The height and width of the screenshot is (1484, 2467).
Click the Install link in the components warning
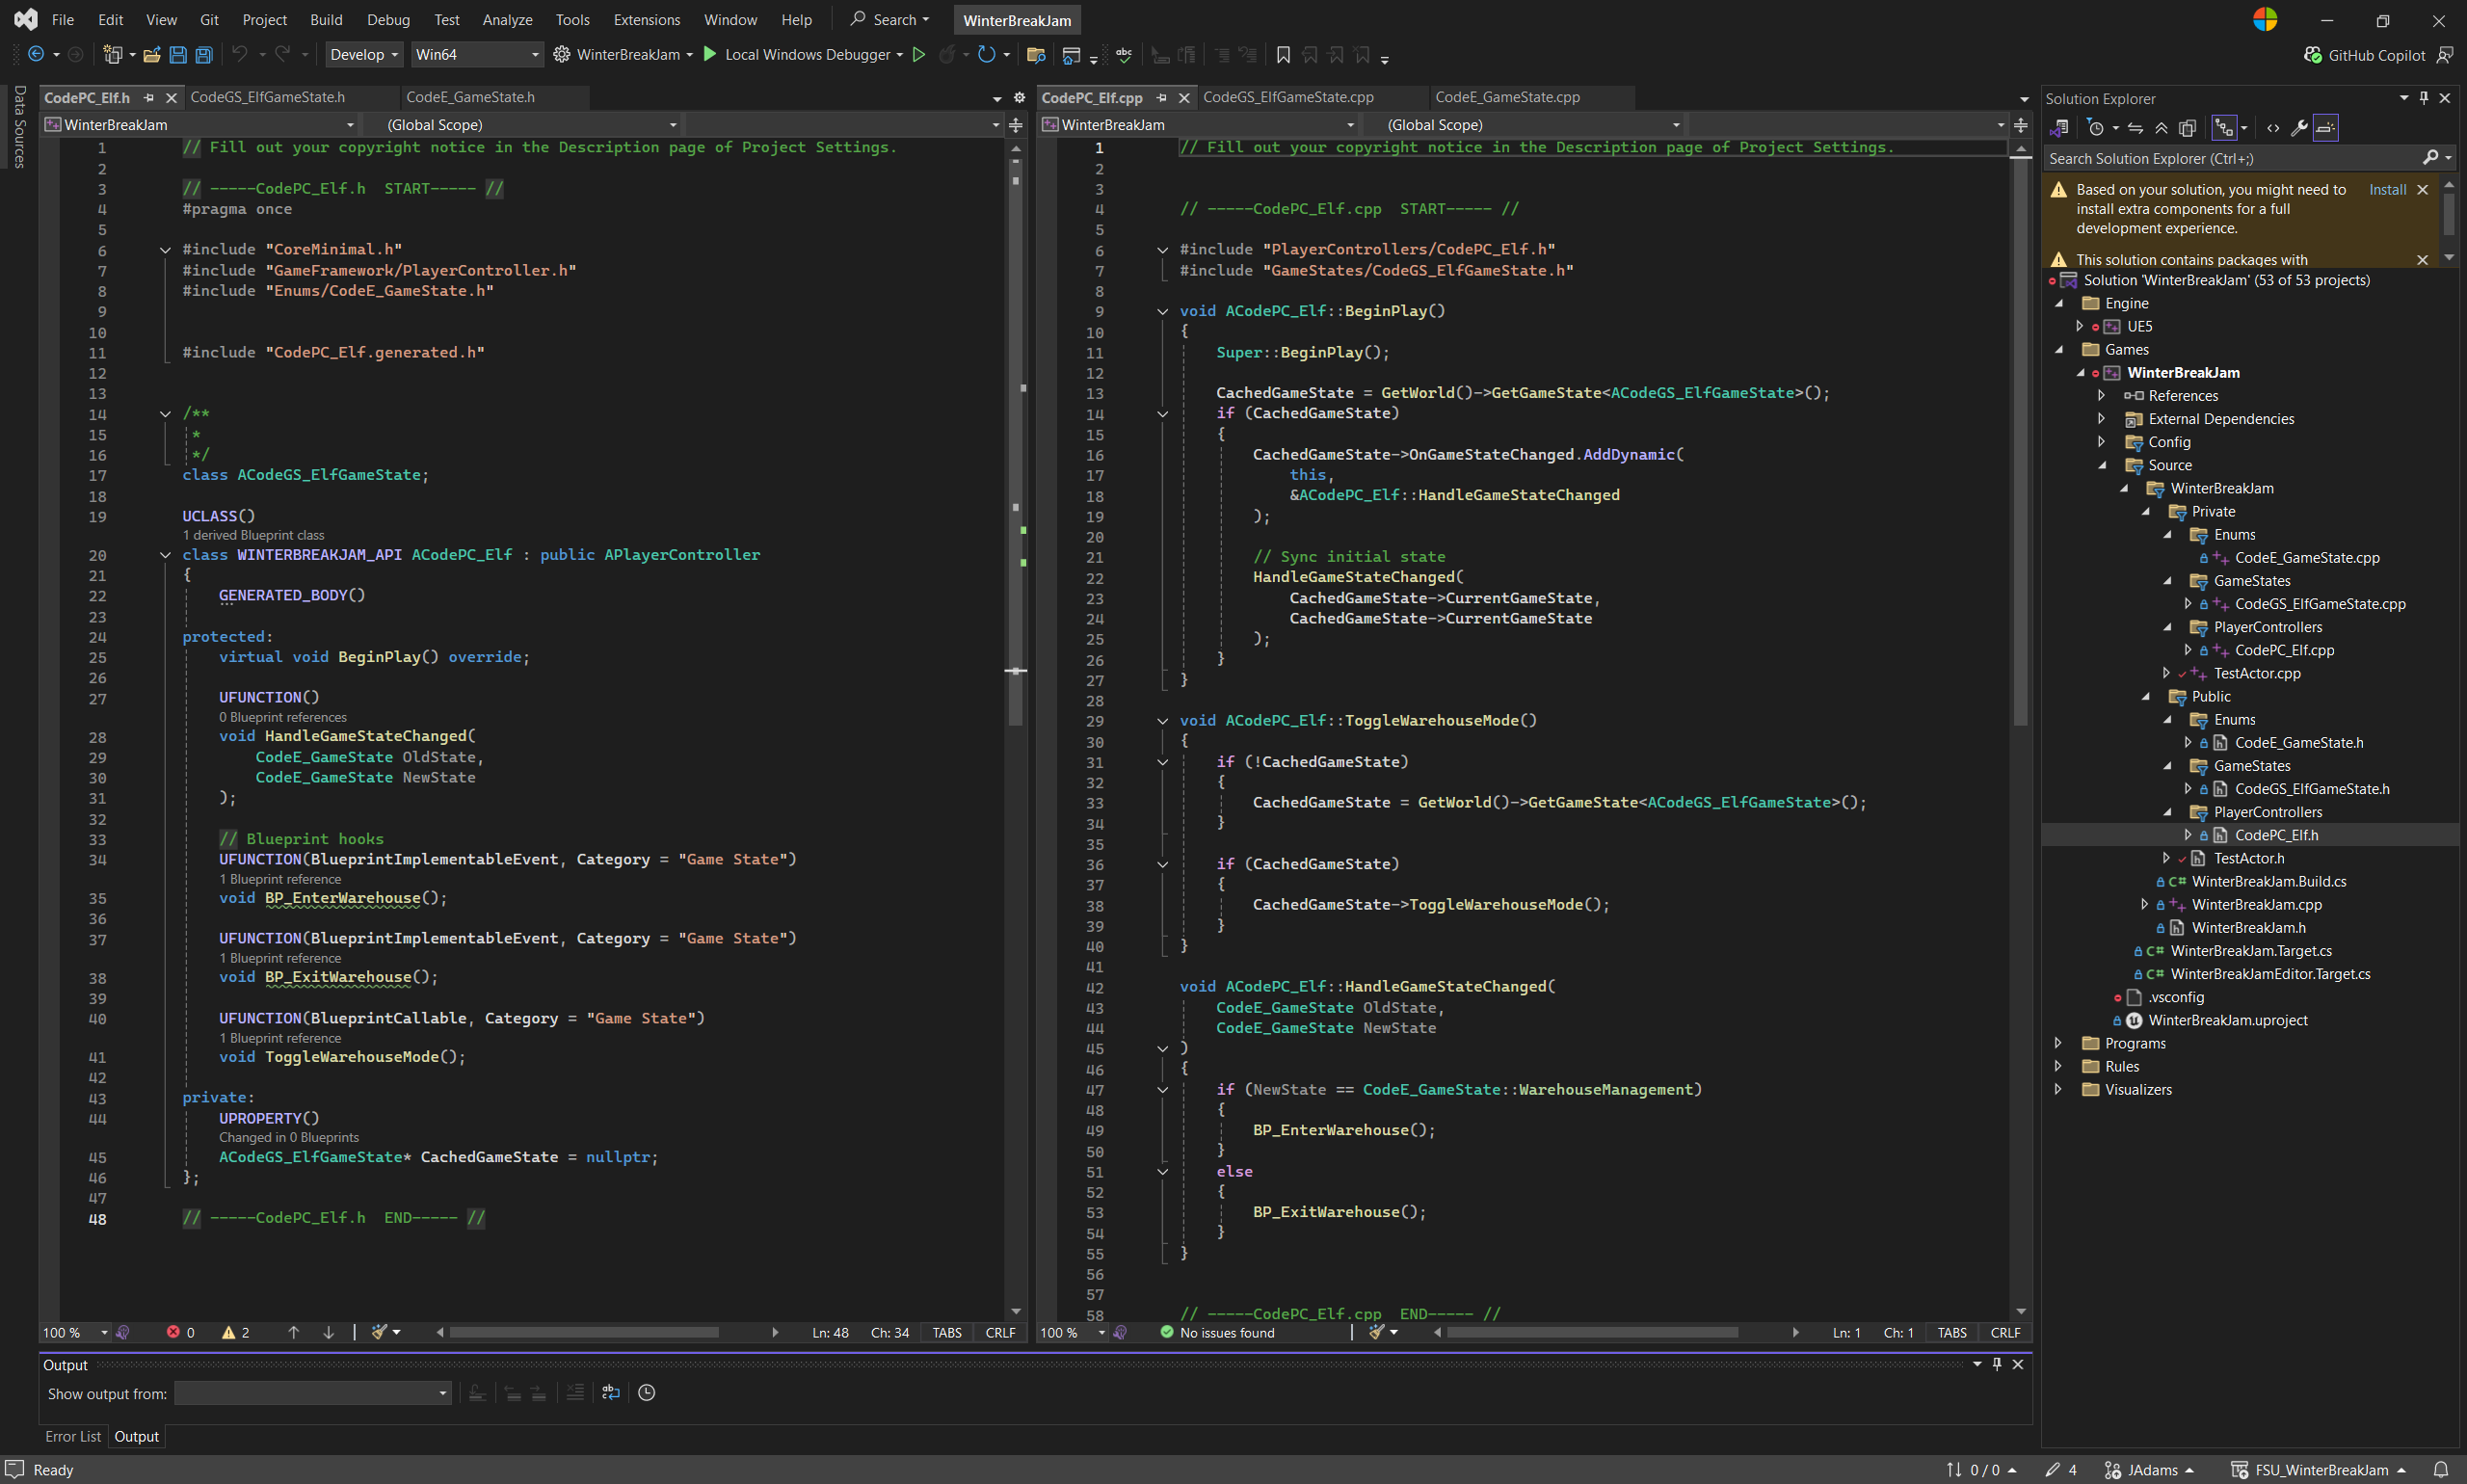[x=2387, y=189]
